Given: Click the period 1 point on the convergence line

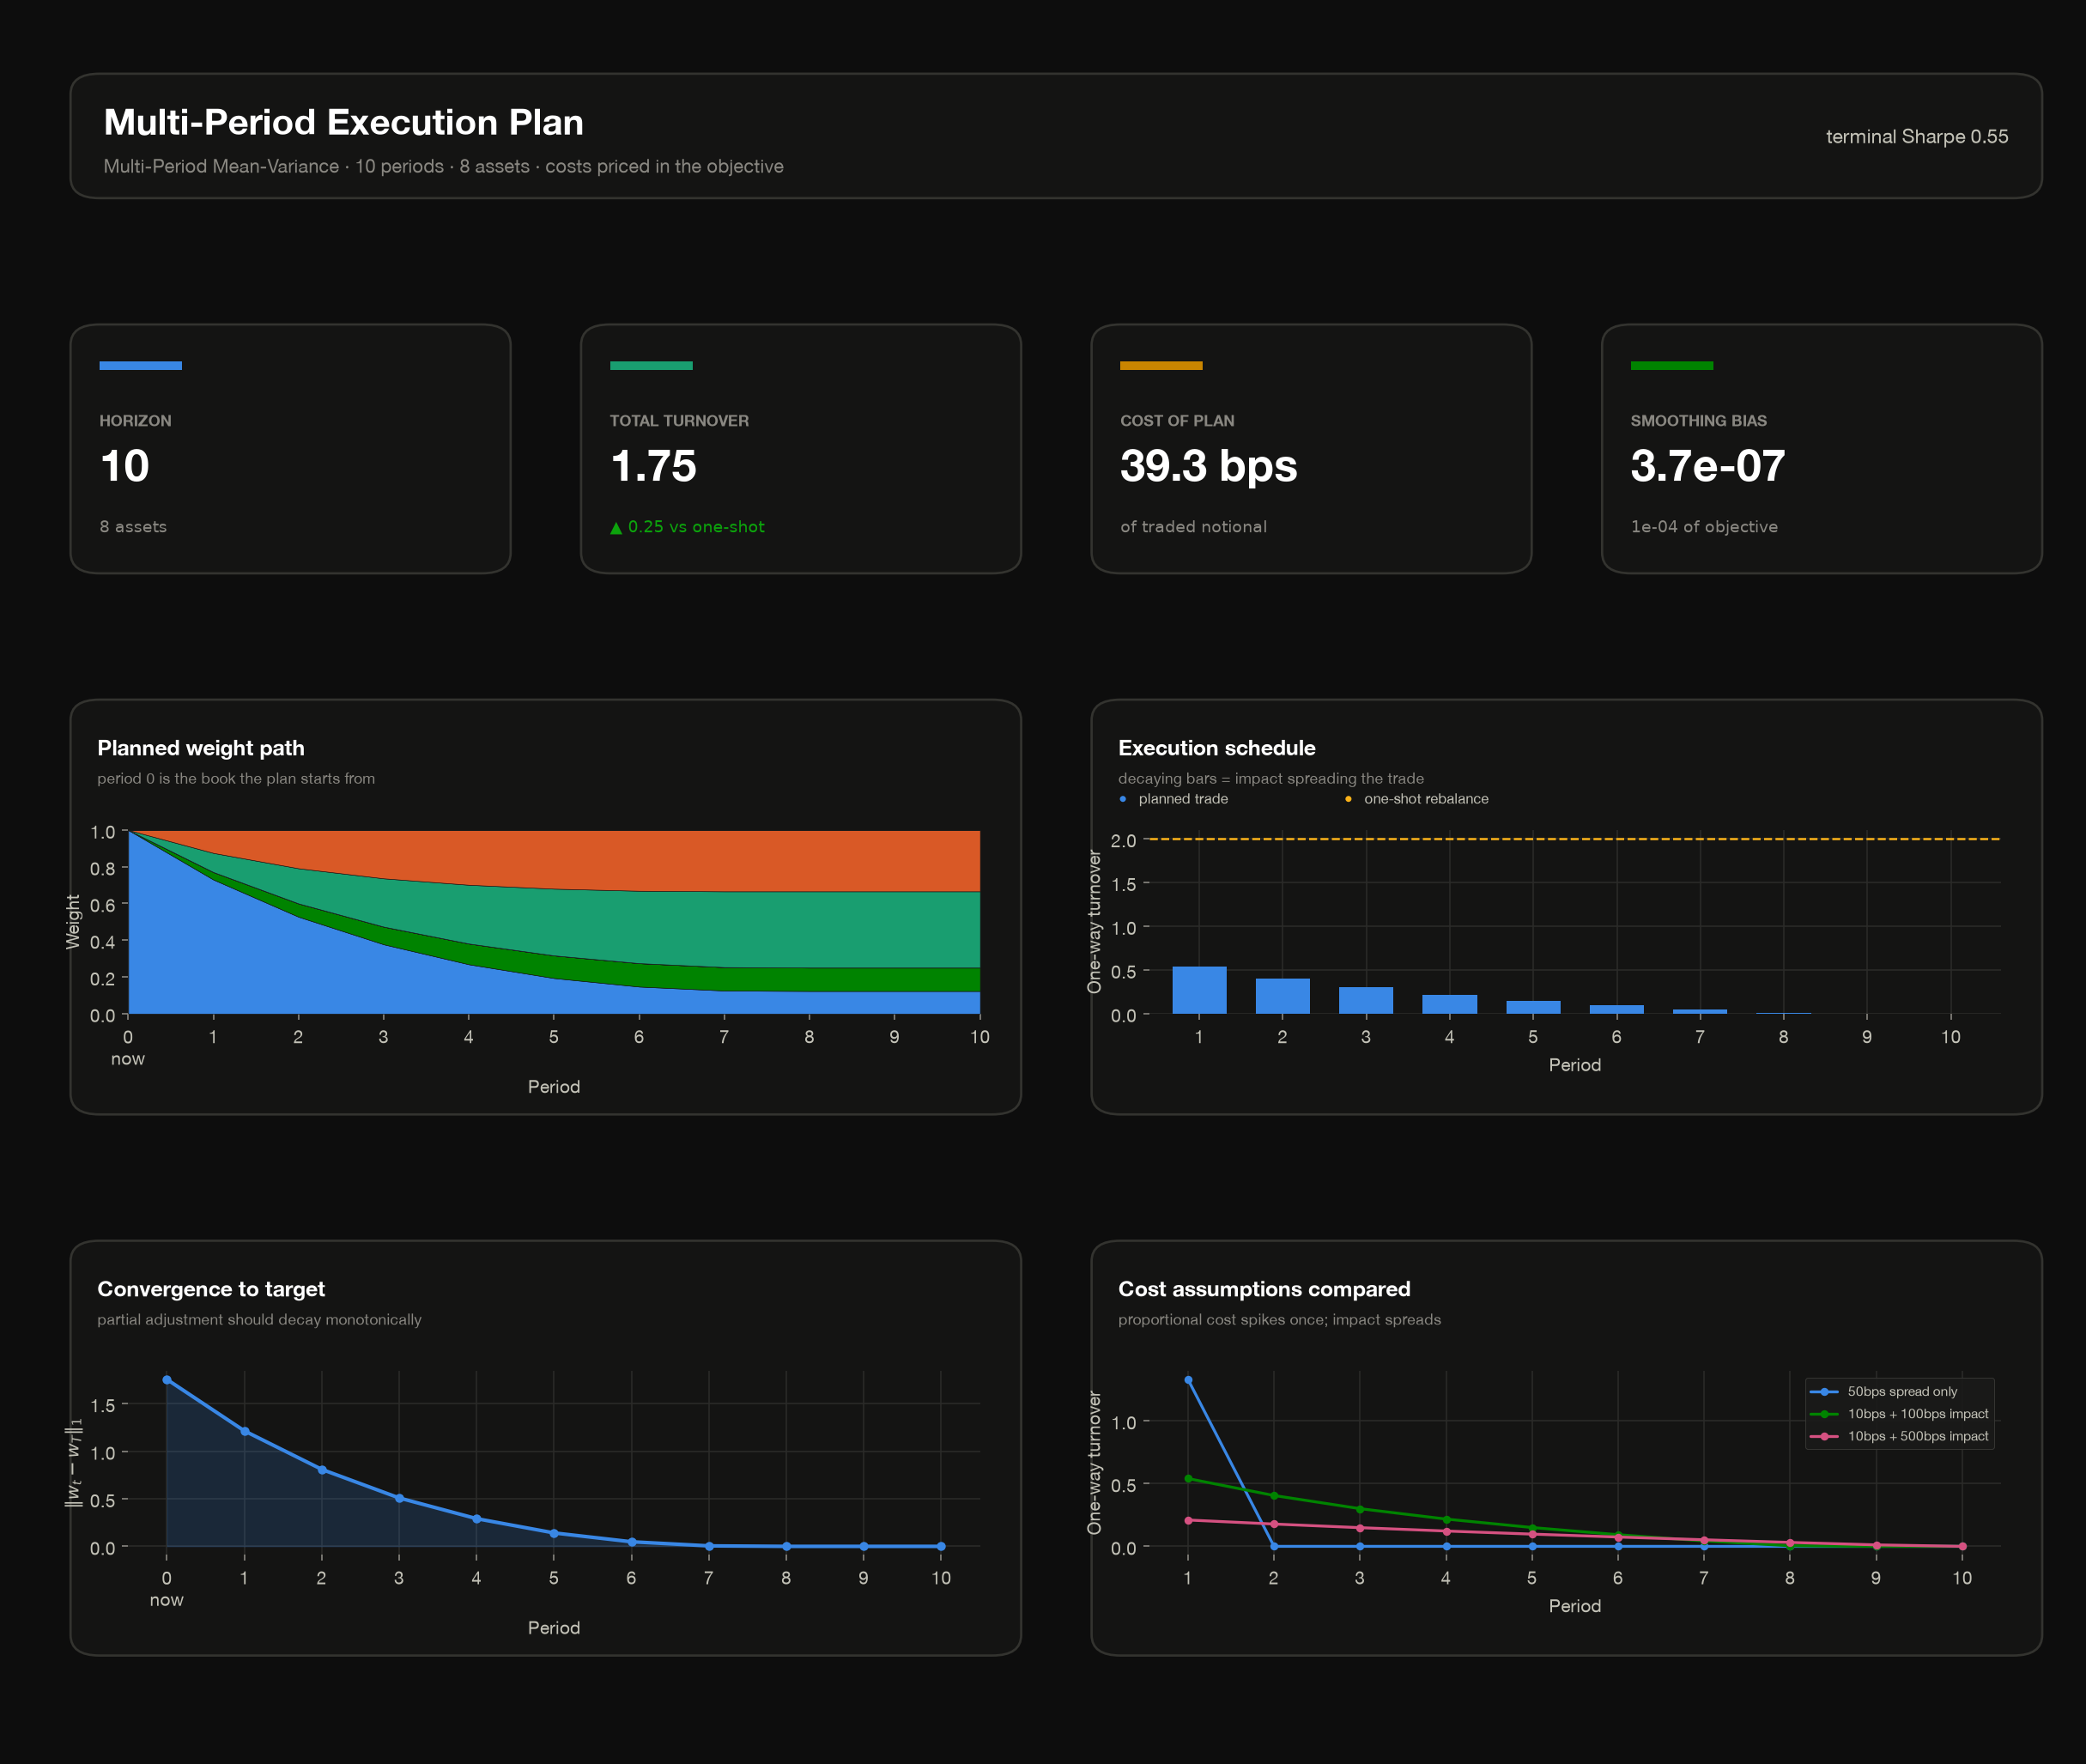Looking at the screenshot, I should click(244, 1431).
